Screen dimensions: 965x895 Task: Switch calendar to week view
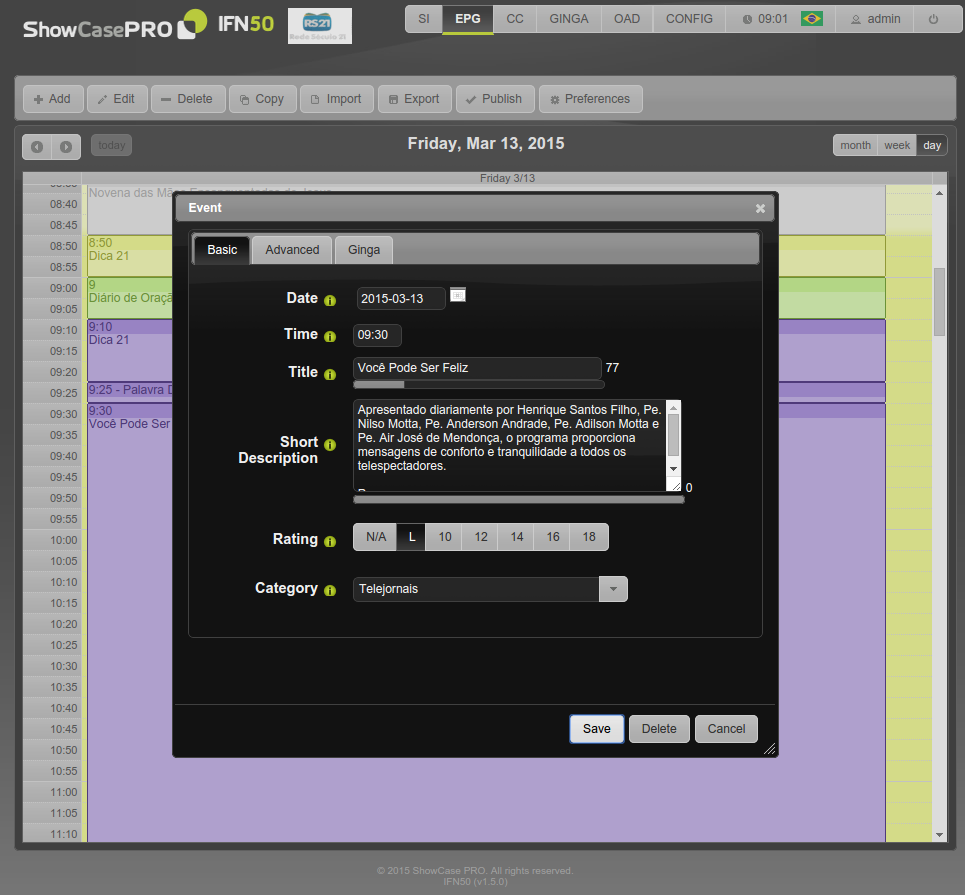897,145
